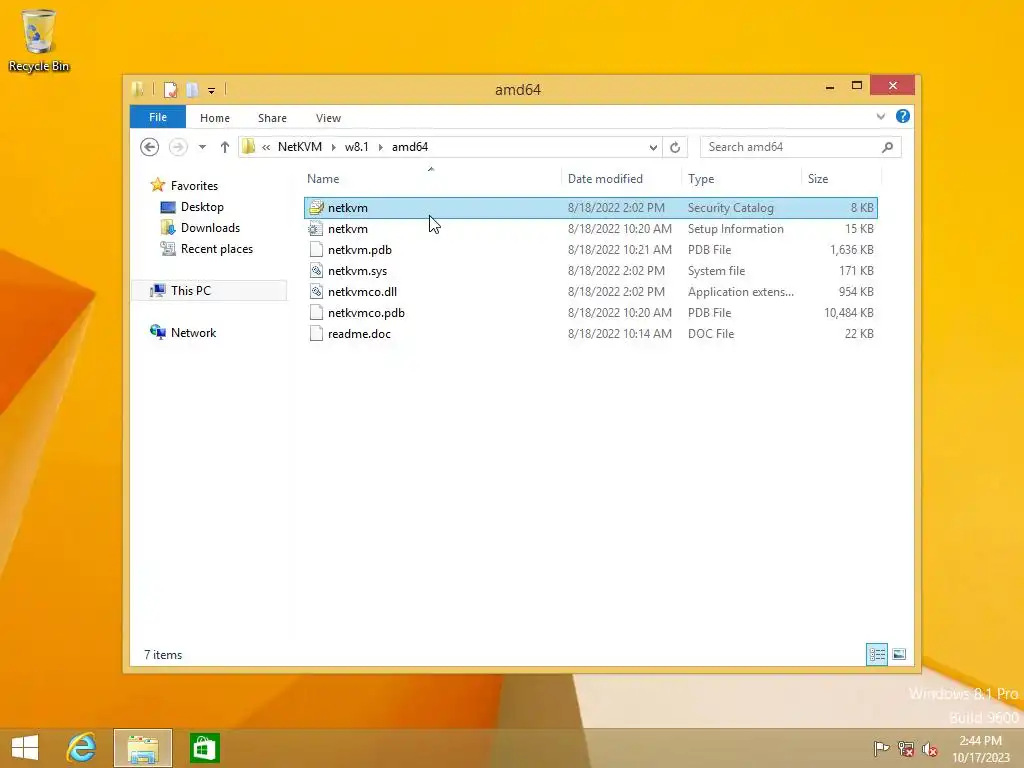Screen dimensions: 1024x768
Task: Show hidden breadcrumb path chevrons
Action: (x=266, y=147)
